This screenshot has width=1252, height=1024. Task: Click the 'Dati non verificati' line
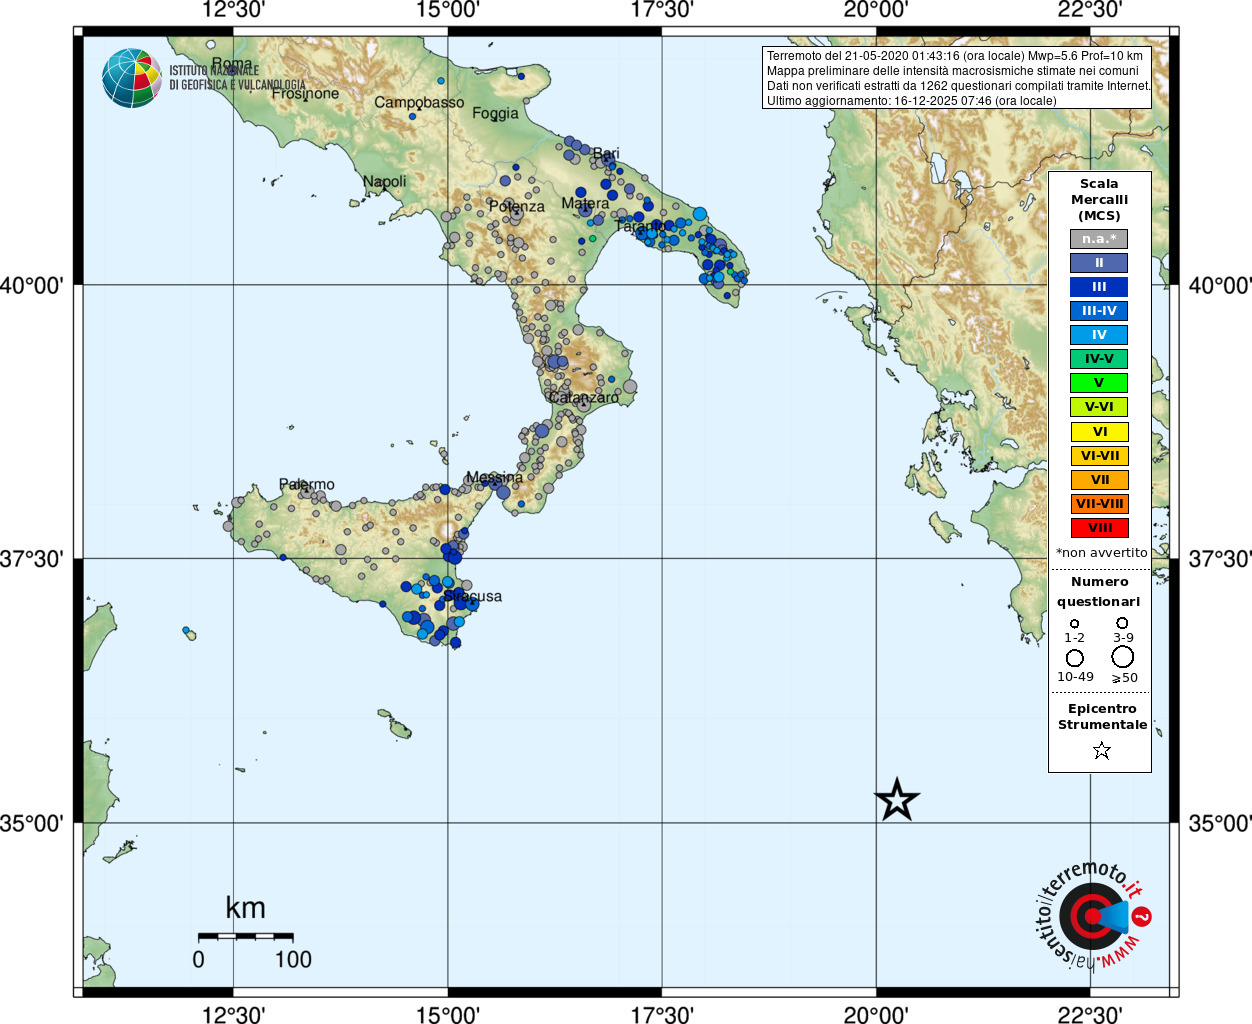(959, 86)
